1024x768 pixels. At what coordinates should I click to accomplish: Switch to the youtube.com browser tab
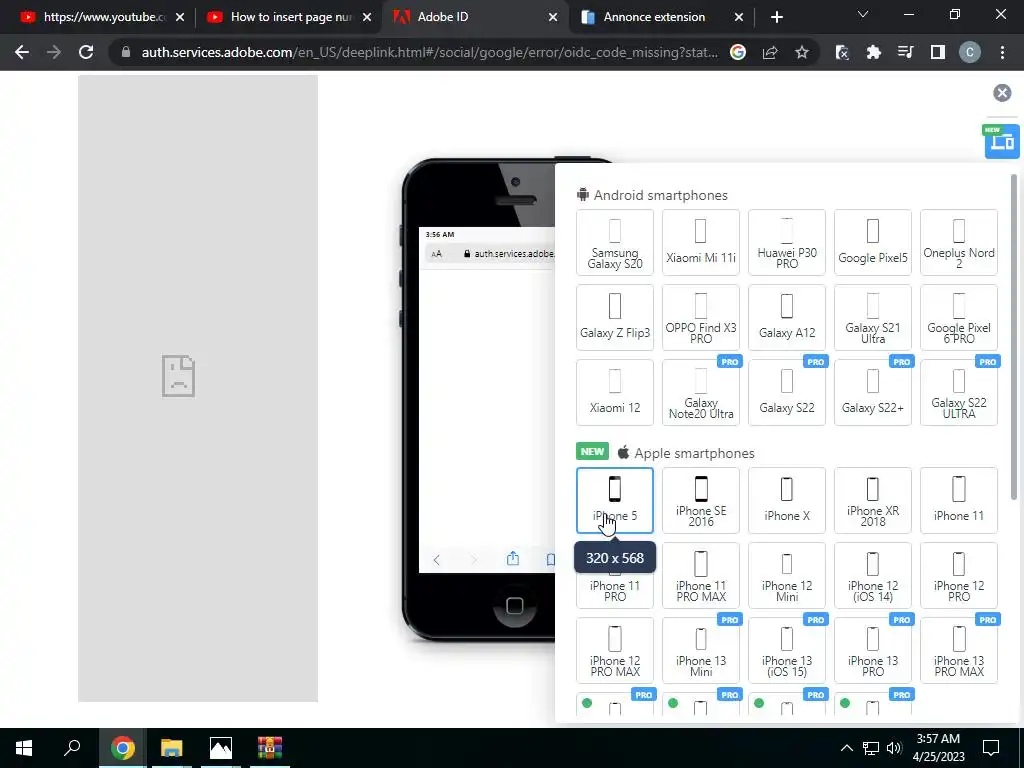pyautogui.click(x=103, y=17)
